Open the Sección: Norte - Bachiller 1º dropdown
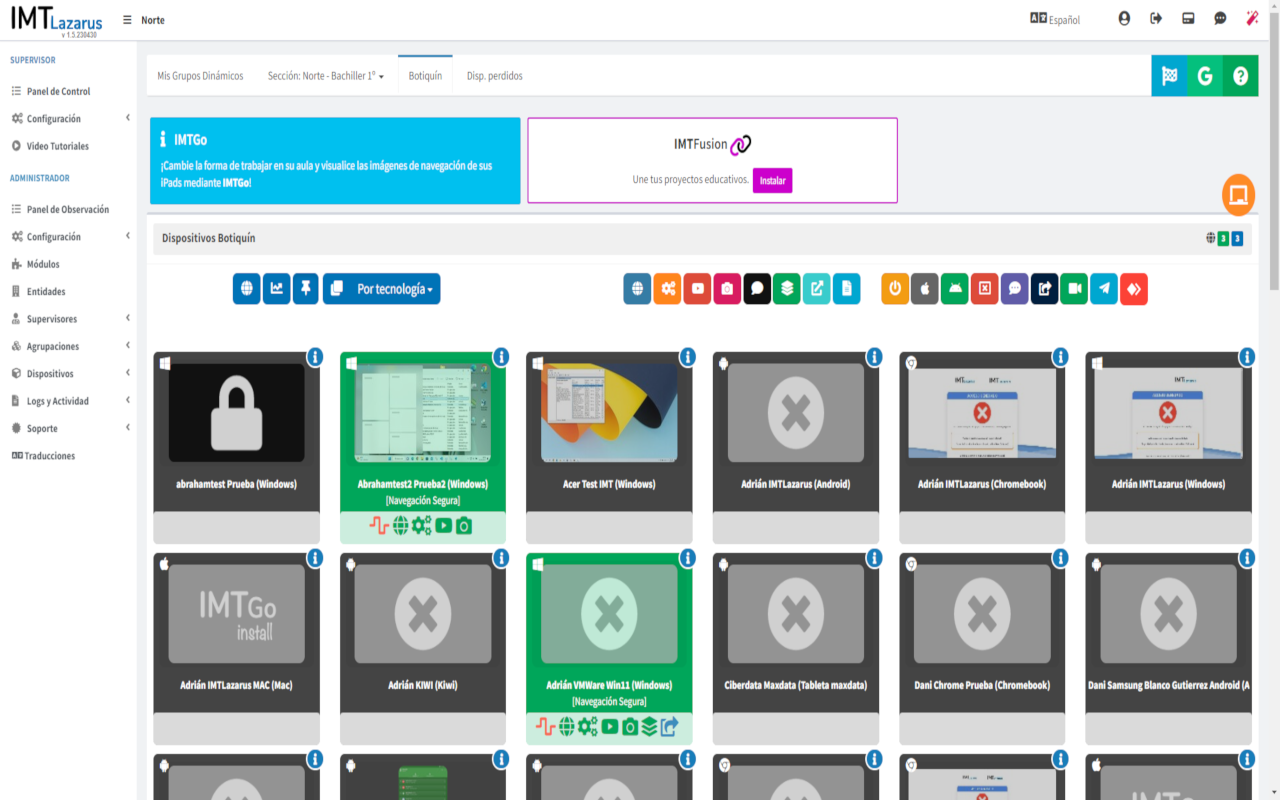The width and height of the screenshot is (1280, 800). pos(325,76)
